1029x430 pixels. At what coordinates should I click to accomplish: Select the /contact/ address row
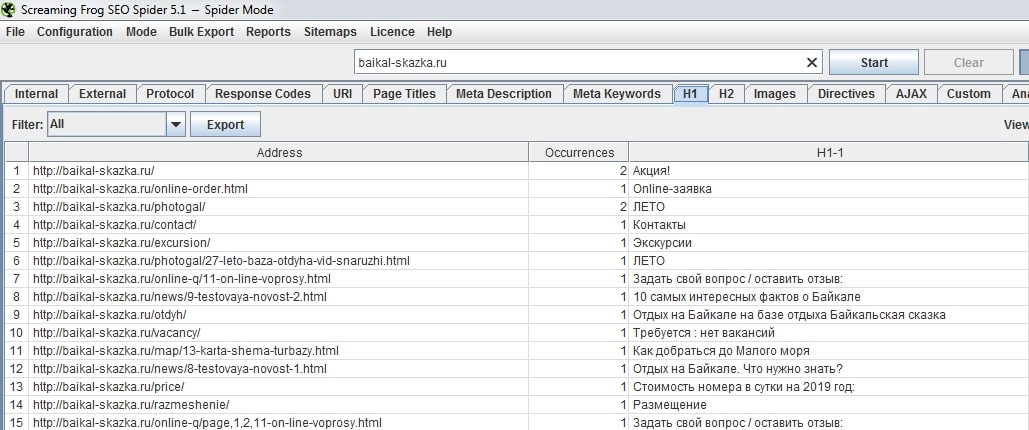[279, 225]
